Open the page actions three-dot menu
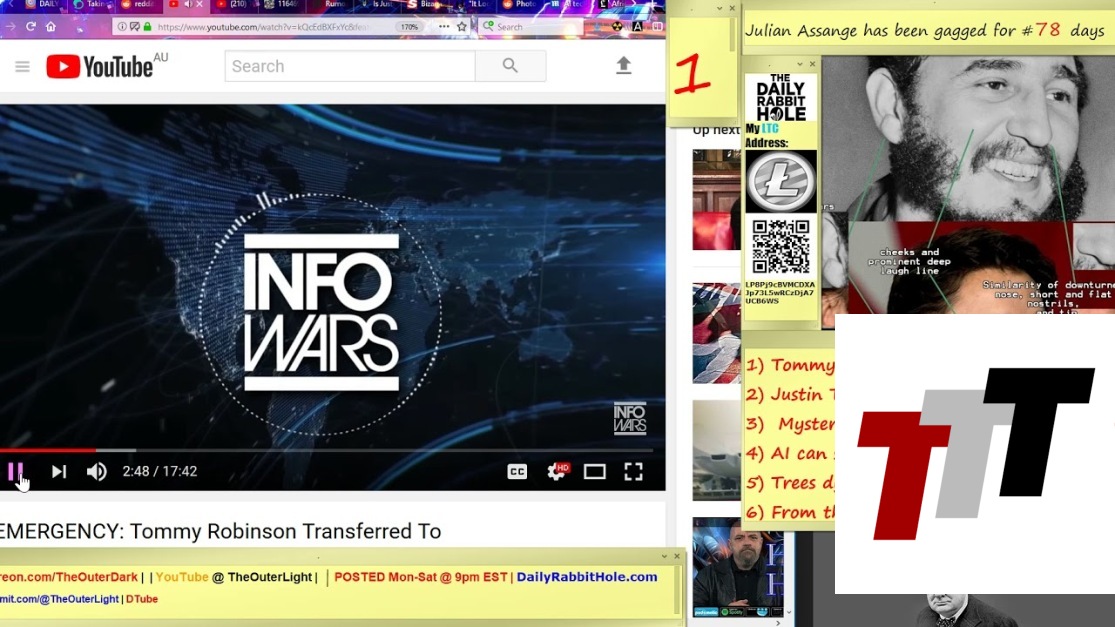 pyautogui.click(x=444, y=27)
